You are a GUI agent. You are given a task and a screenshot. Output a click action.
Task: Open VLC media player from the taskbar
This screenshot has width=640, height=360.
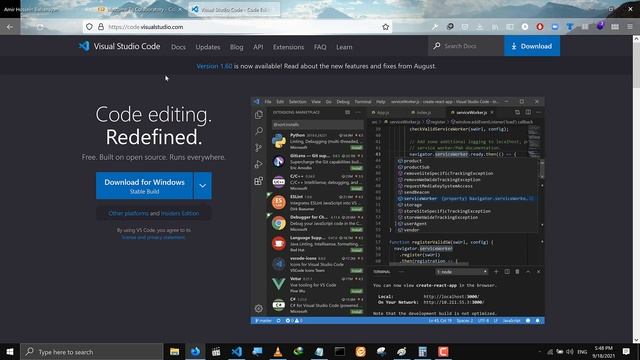(278, 351)
